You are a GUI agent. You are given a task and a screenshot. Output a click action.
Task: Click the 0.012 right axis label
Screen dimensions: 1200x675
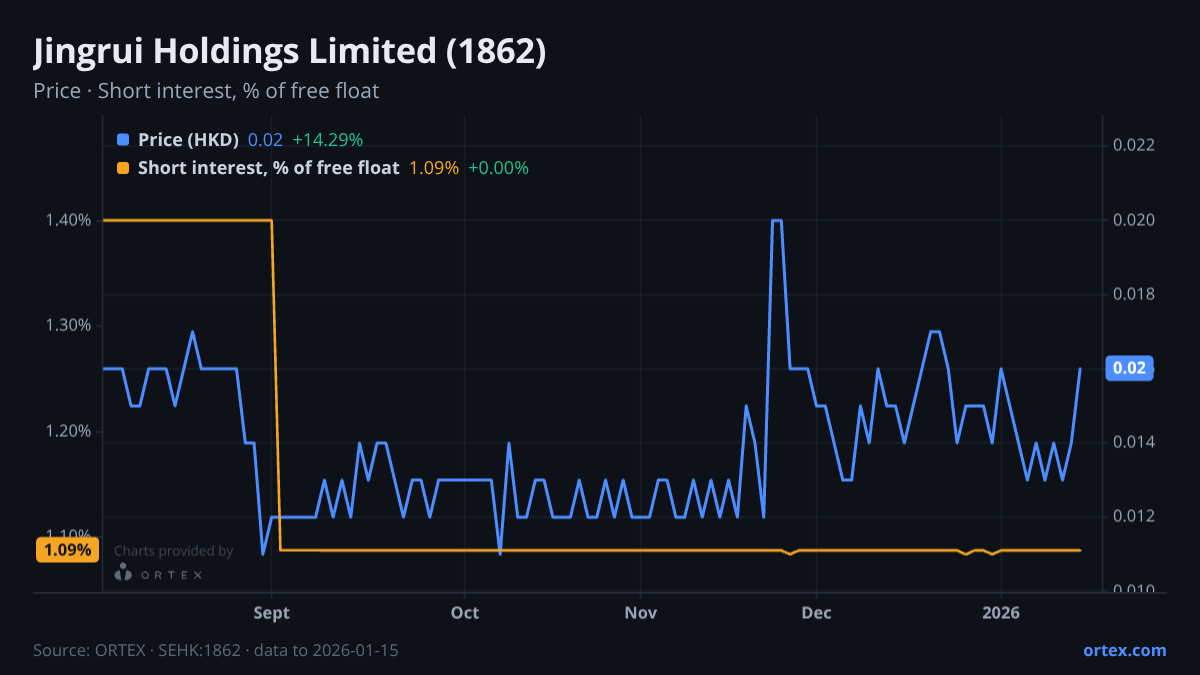tap(1134, 516)
